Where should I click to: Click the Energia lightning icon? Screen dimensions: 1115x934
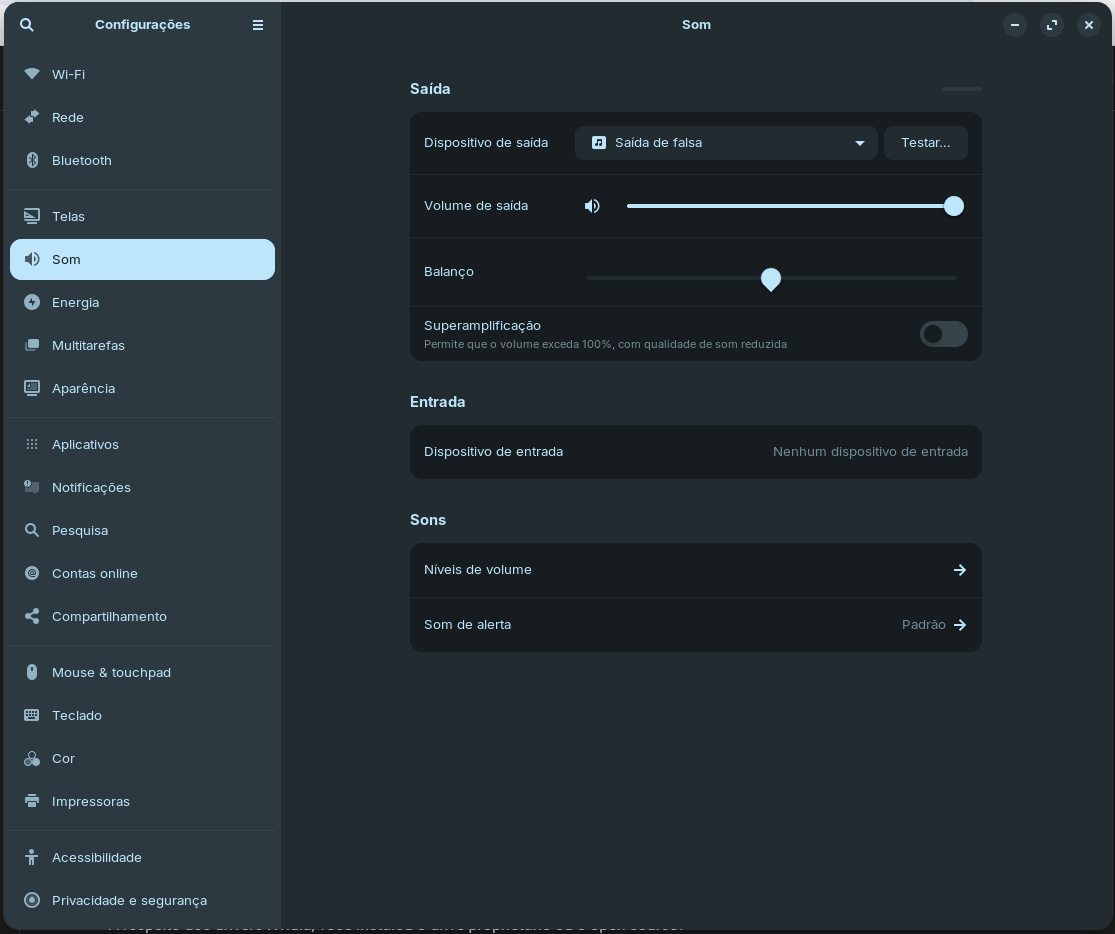click(x=32, y=302)
